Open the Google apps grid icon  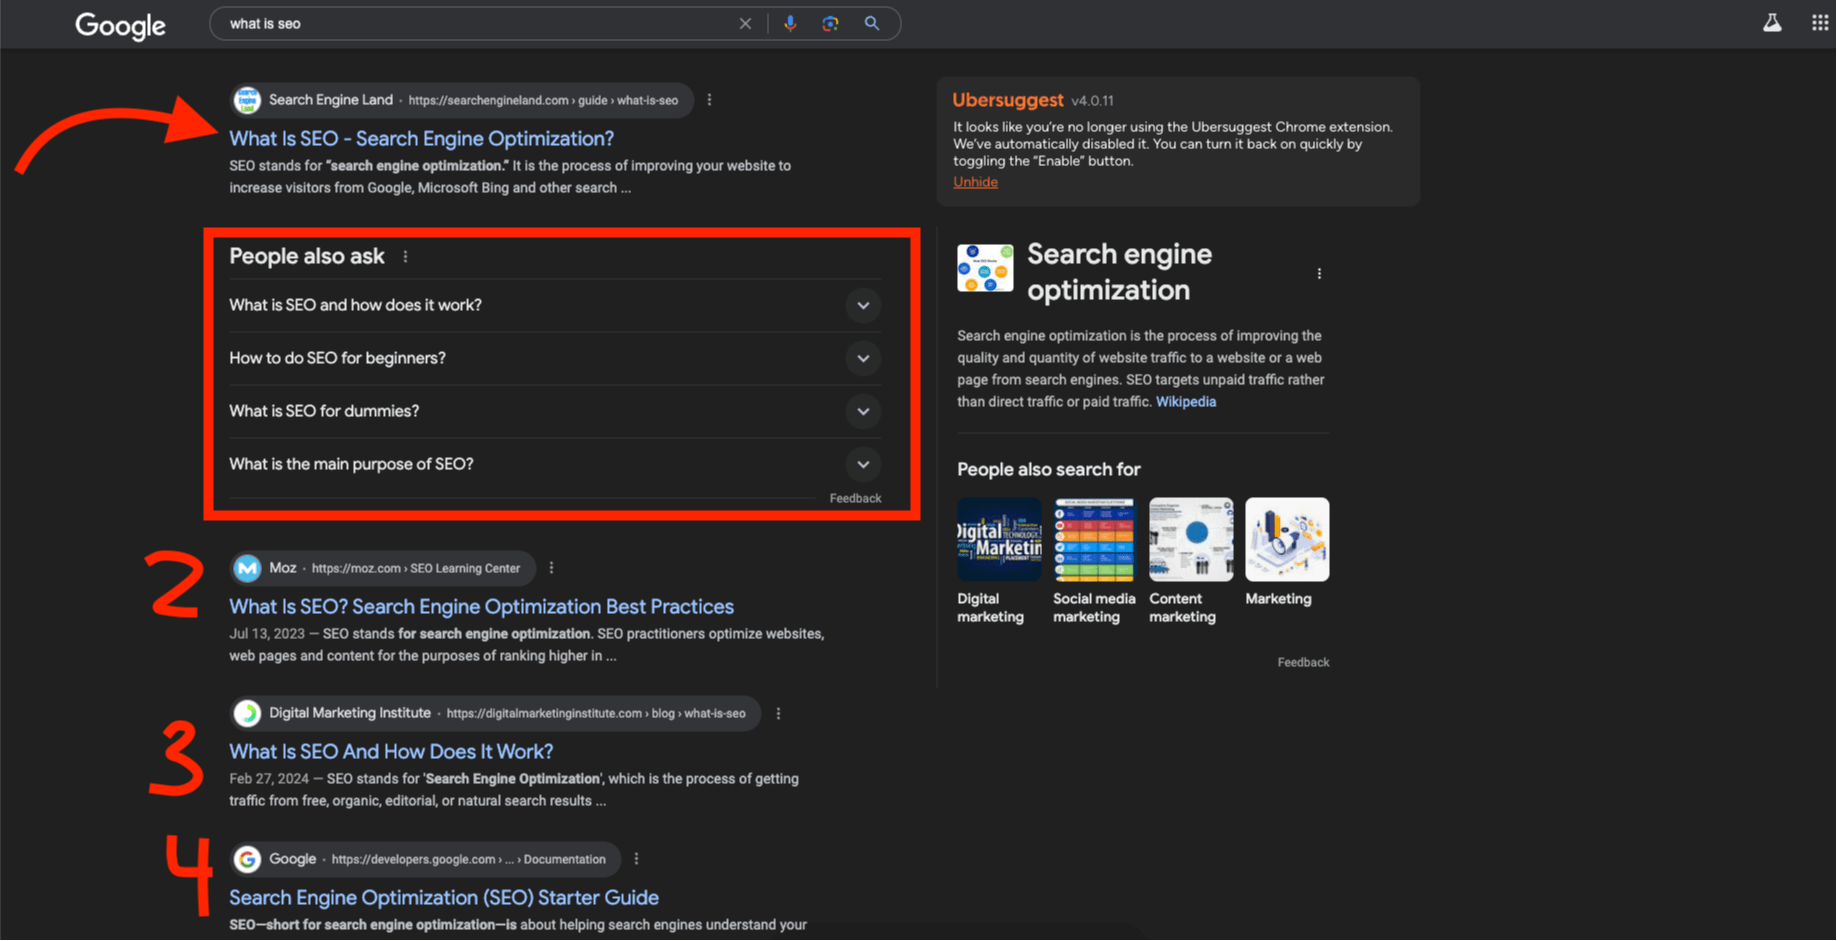pyautogui.click(x=1820, y=23)
